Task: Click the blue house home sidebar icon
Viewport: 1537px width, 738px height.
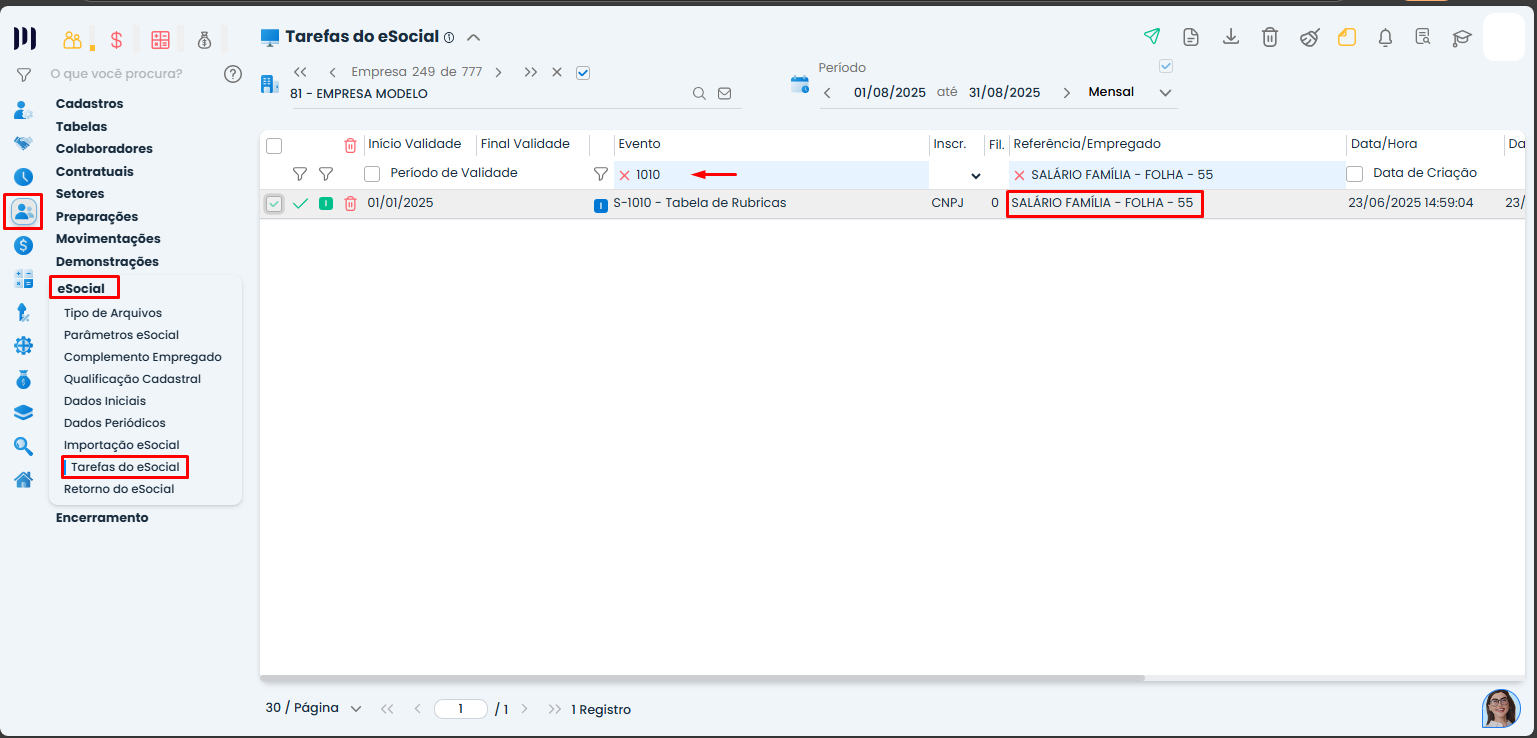Action: pos(24,479)
